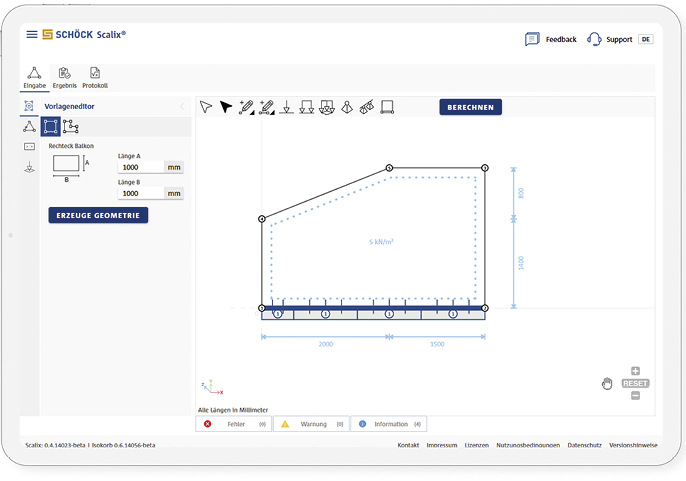The image size is (686, 481).
Task: Expand the Warnung messages panel
Action: point(311,424)
